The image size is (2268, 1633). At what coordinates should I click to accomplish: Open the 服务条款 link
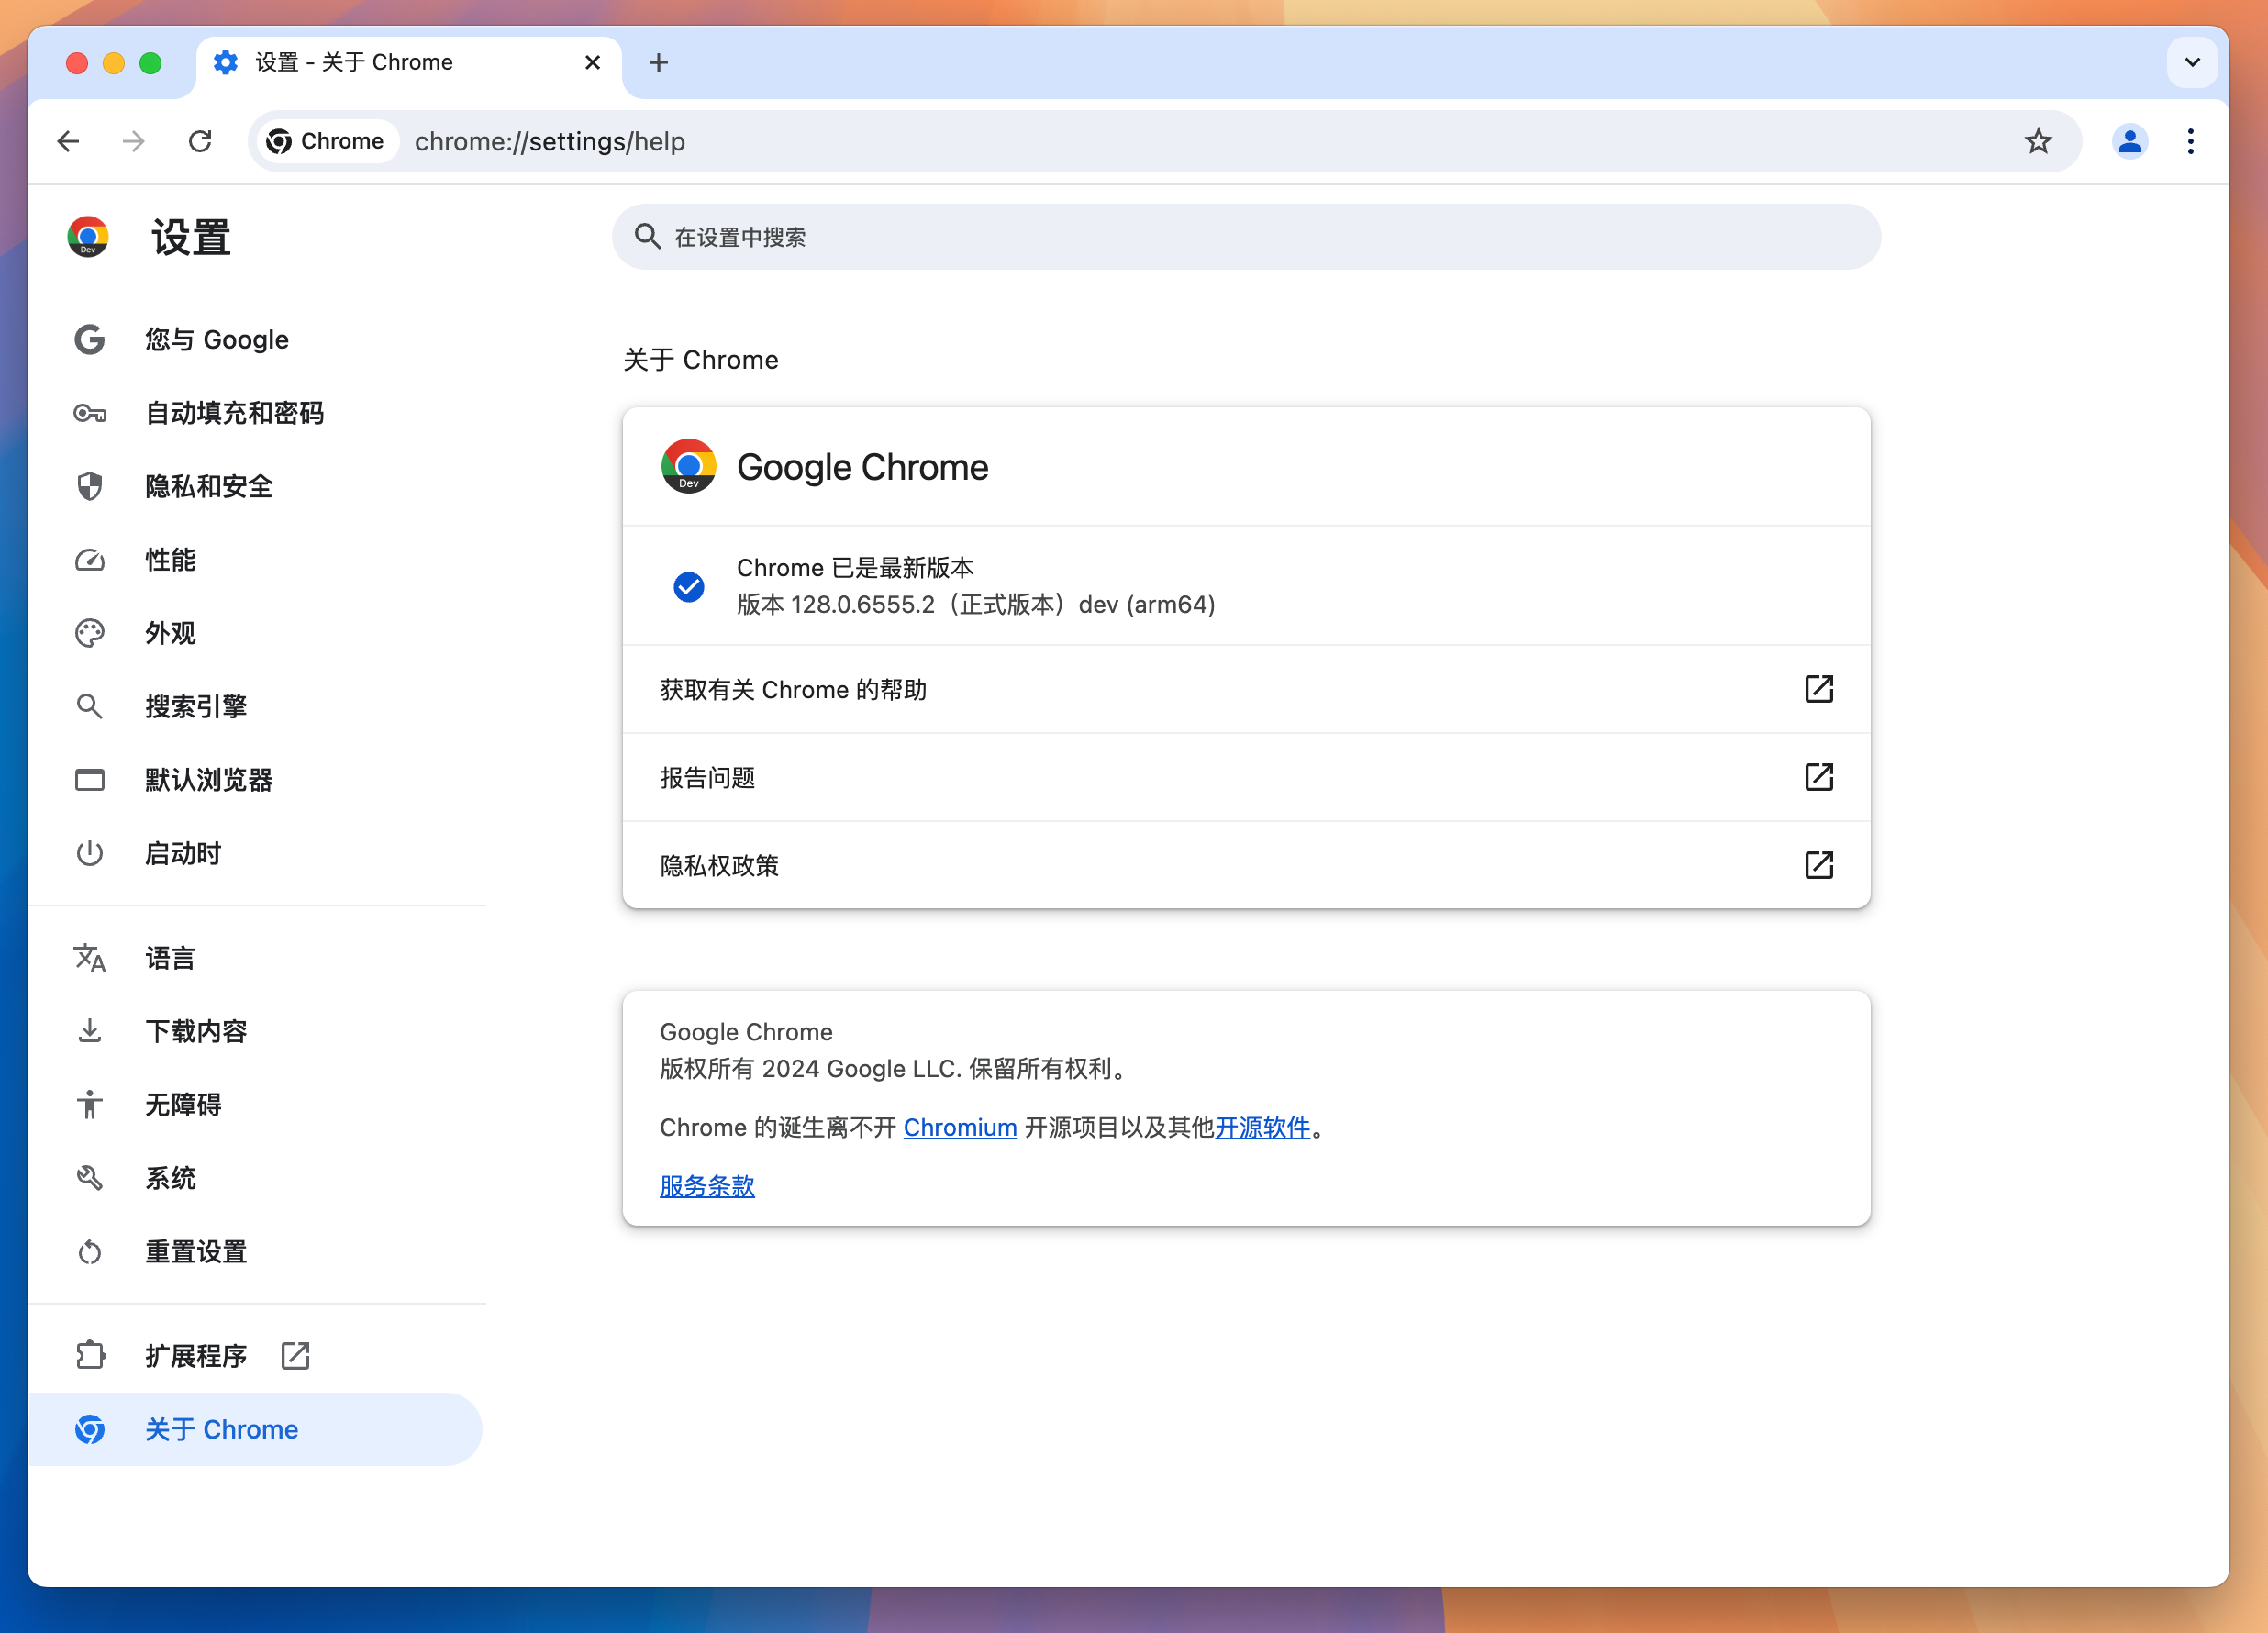[x=707, y=1186]
